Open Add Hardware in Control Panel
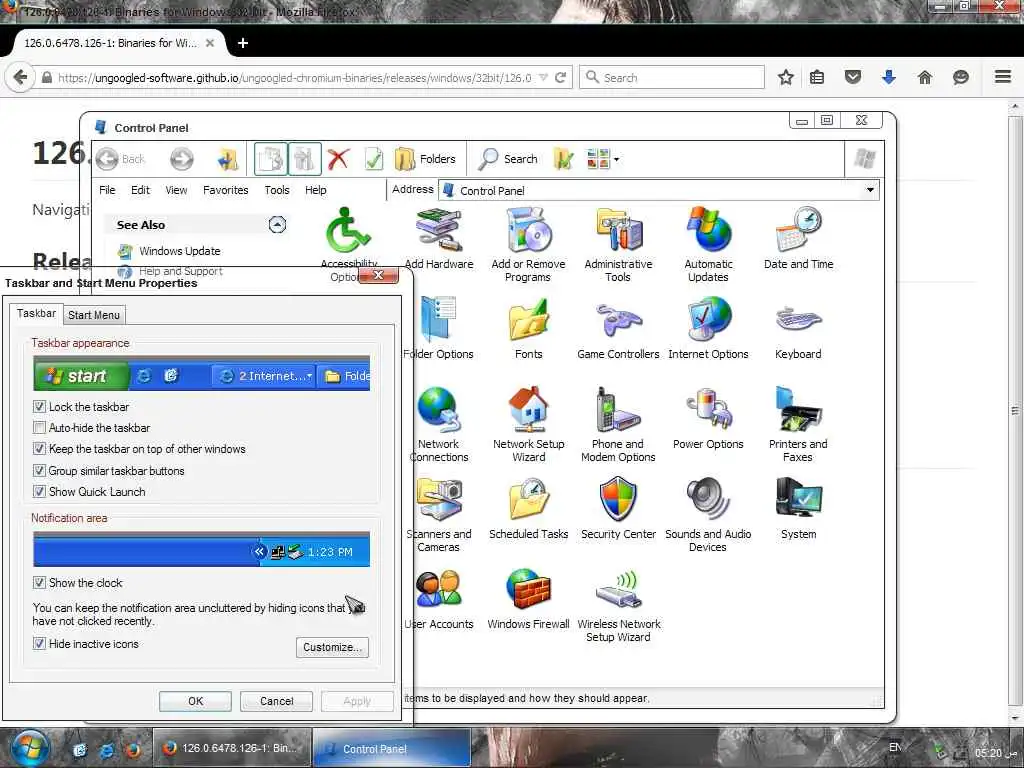Screen dimensions: 1024x768 439,238
